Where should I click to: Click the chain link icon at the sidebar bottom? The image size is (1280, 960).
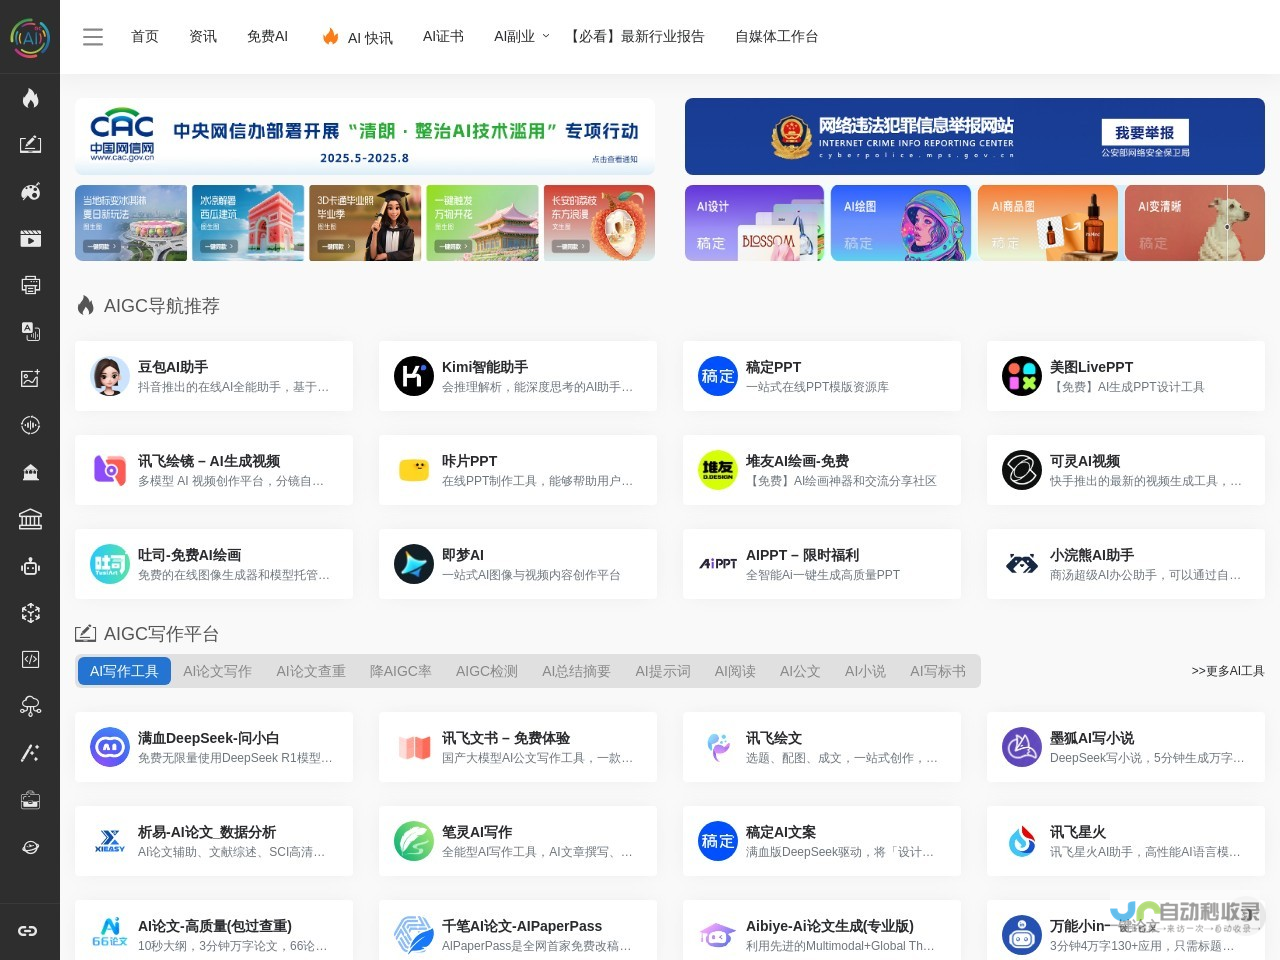click(x=28, y=931)
